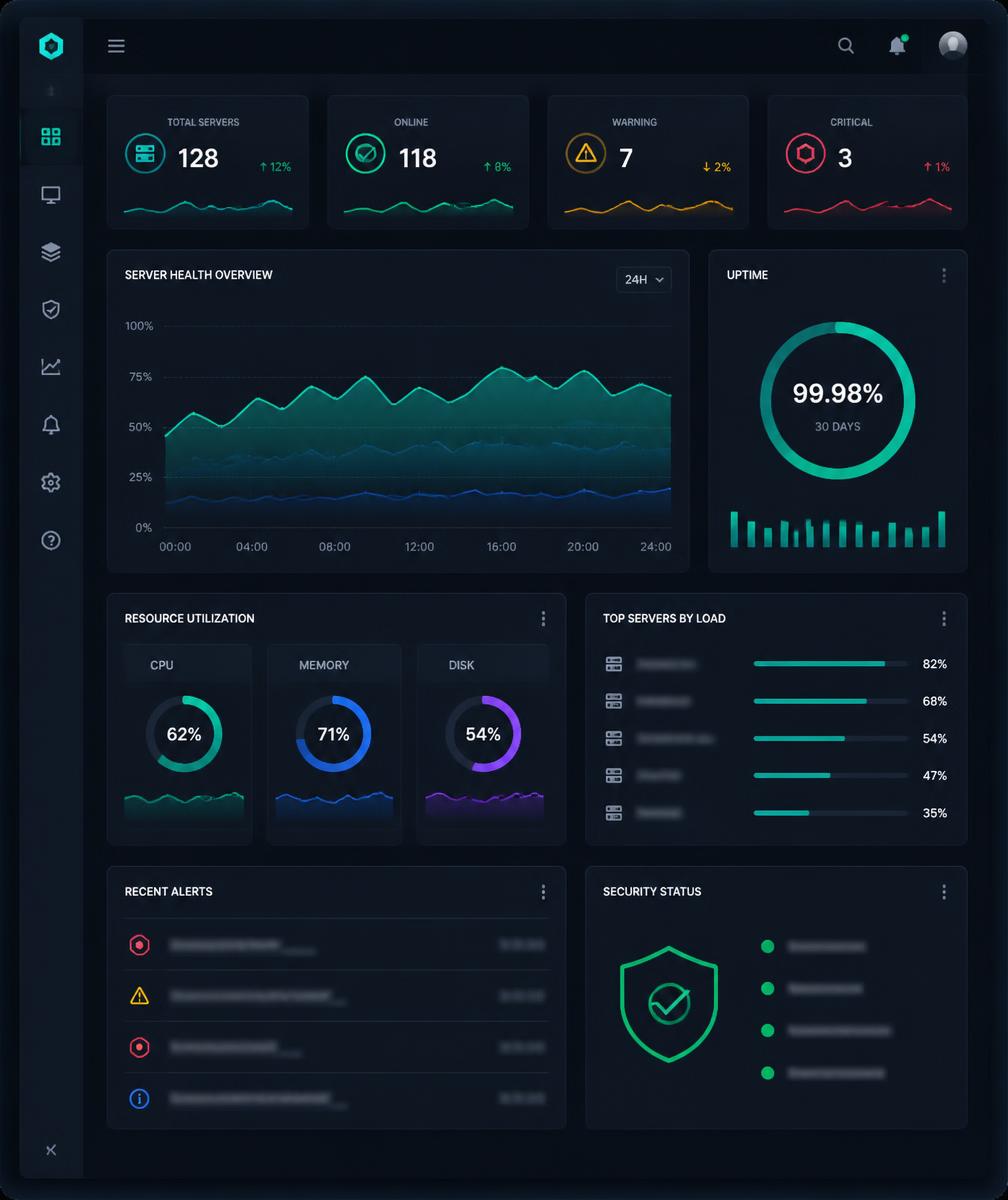Click the 35% load value

pyautogui.click(x=935, y=813)
